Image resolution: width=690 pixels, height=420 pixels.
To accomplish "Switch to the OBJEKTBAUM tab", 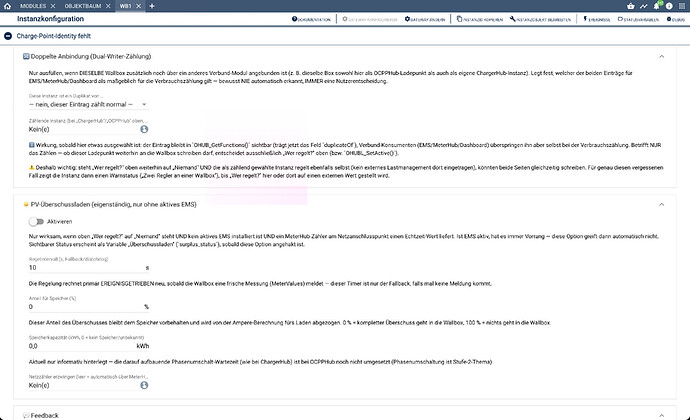I will (x=83, y=6).
